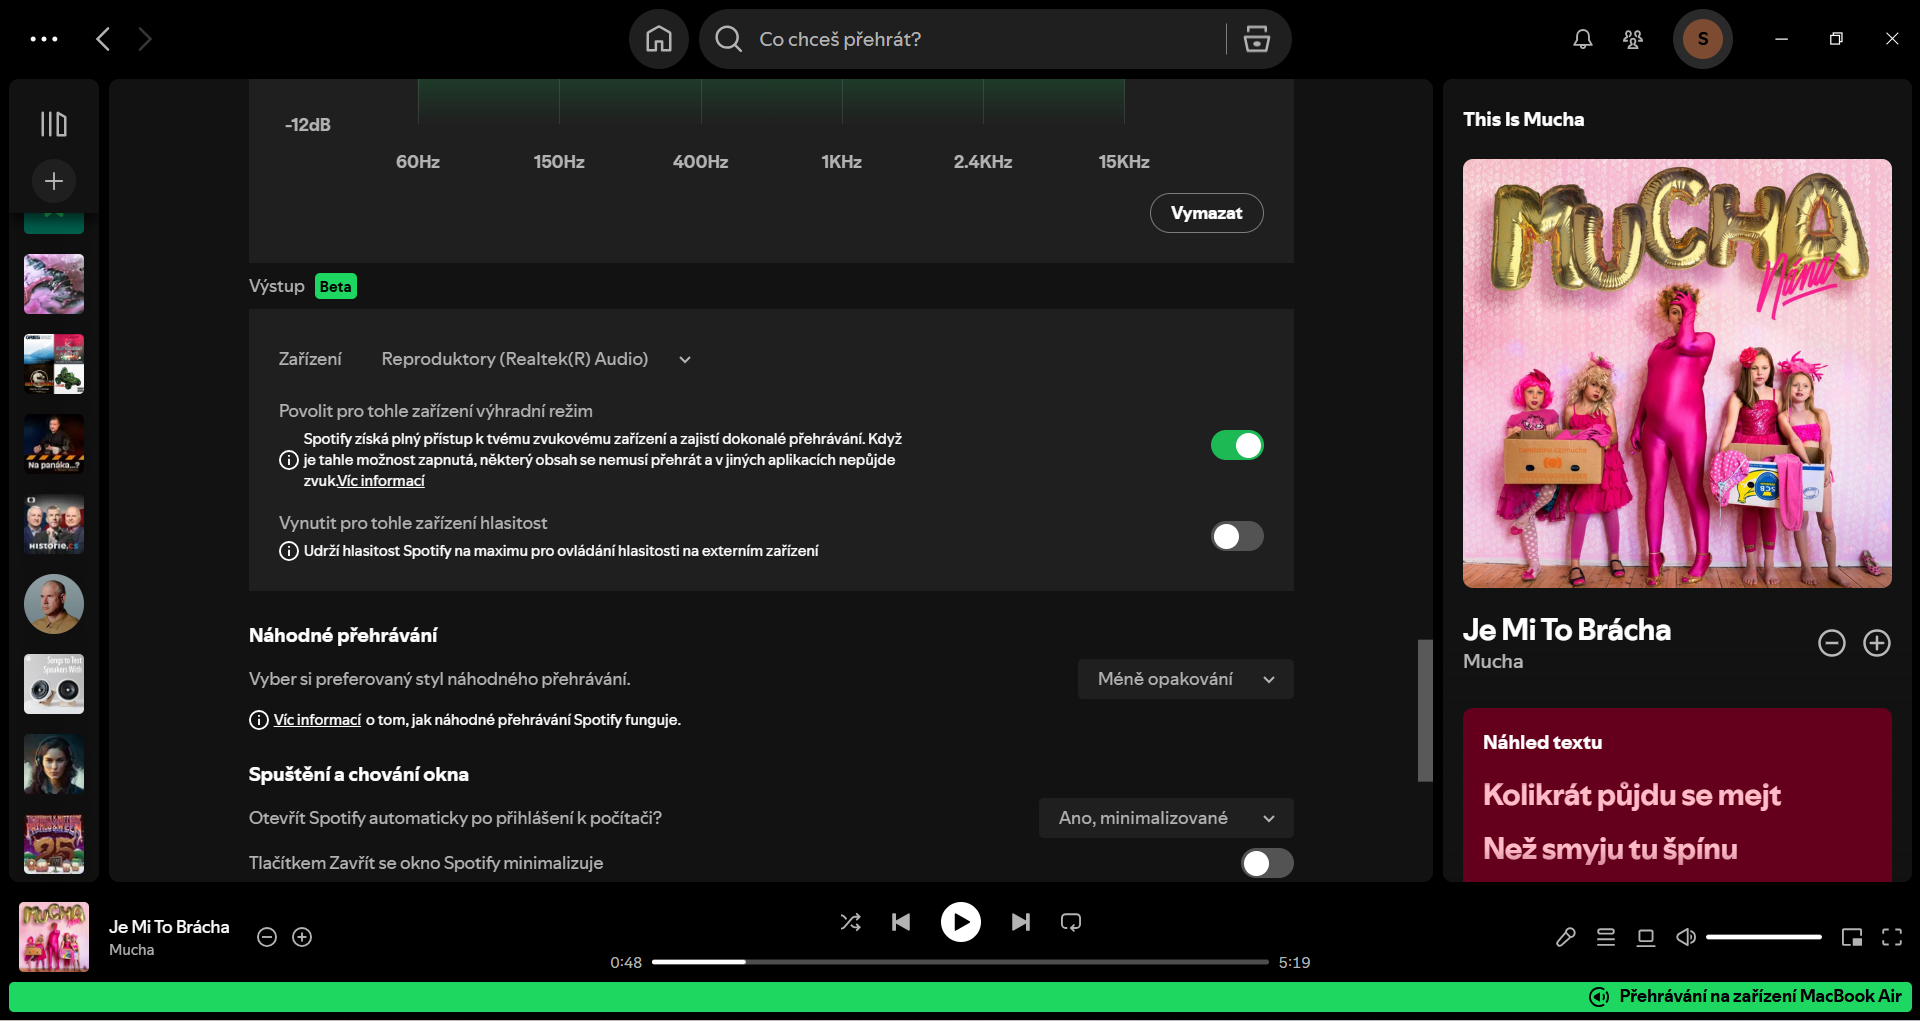The image size is (1920, 1021).
Task: Click the 'Vymazat' equalizer reset button
Action: 1206,213
